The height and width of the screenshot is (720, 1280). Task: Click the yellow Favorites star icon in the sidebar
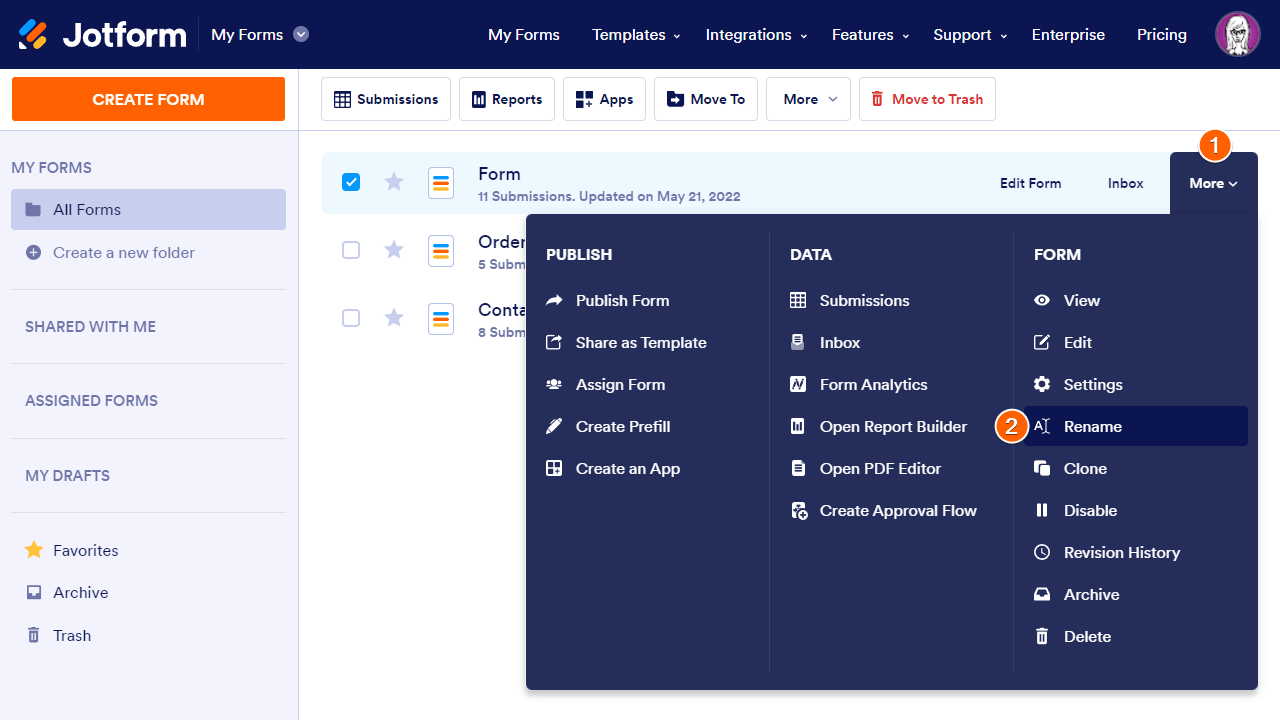34,550
